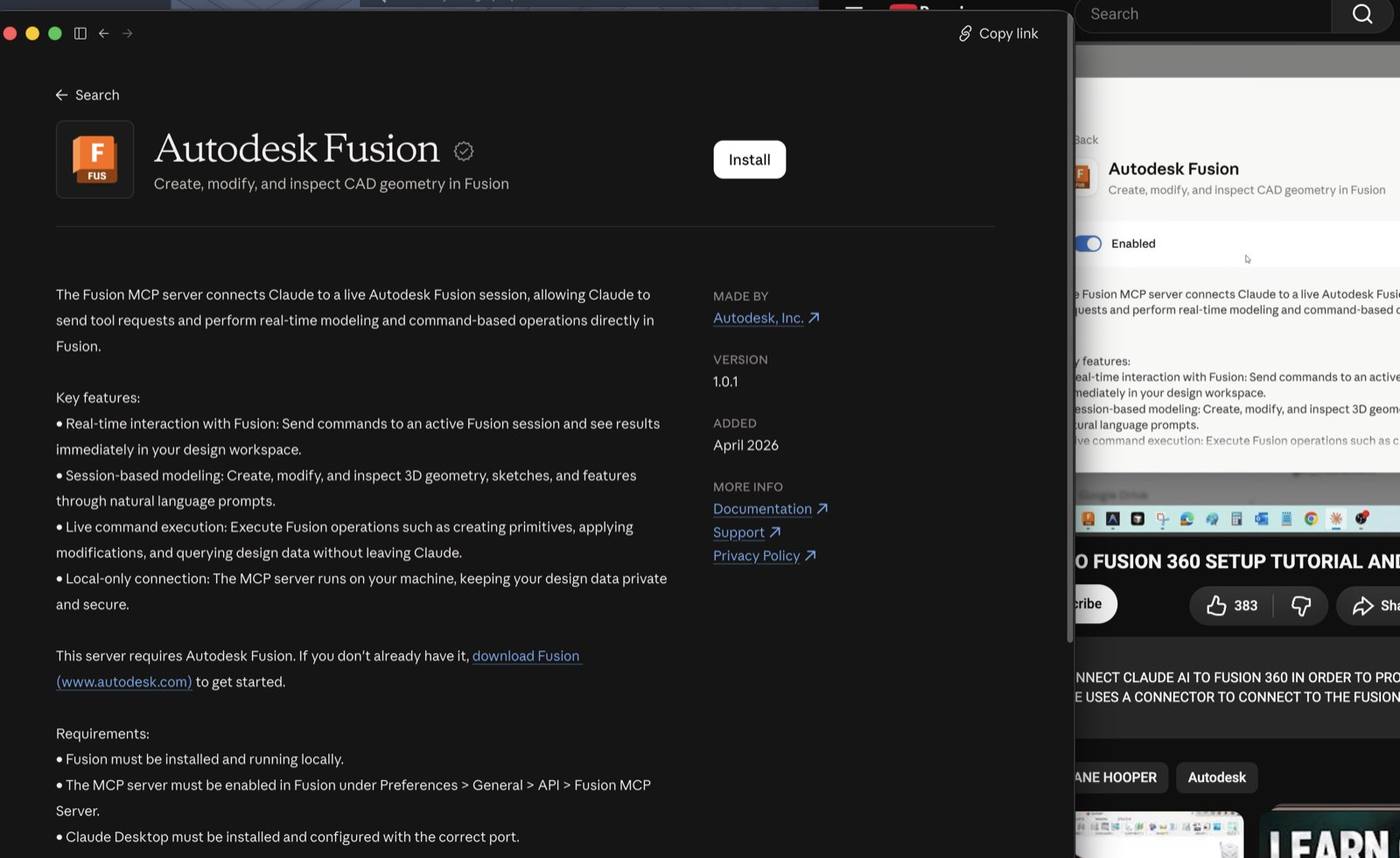Follow the download Fusion link

[x=526, y=656]
